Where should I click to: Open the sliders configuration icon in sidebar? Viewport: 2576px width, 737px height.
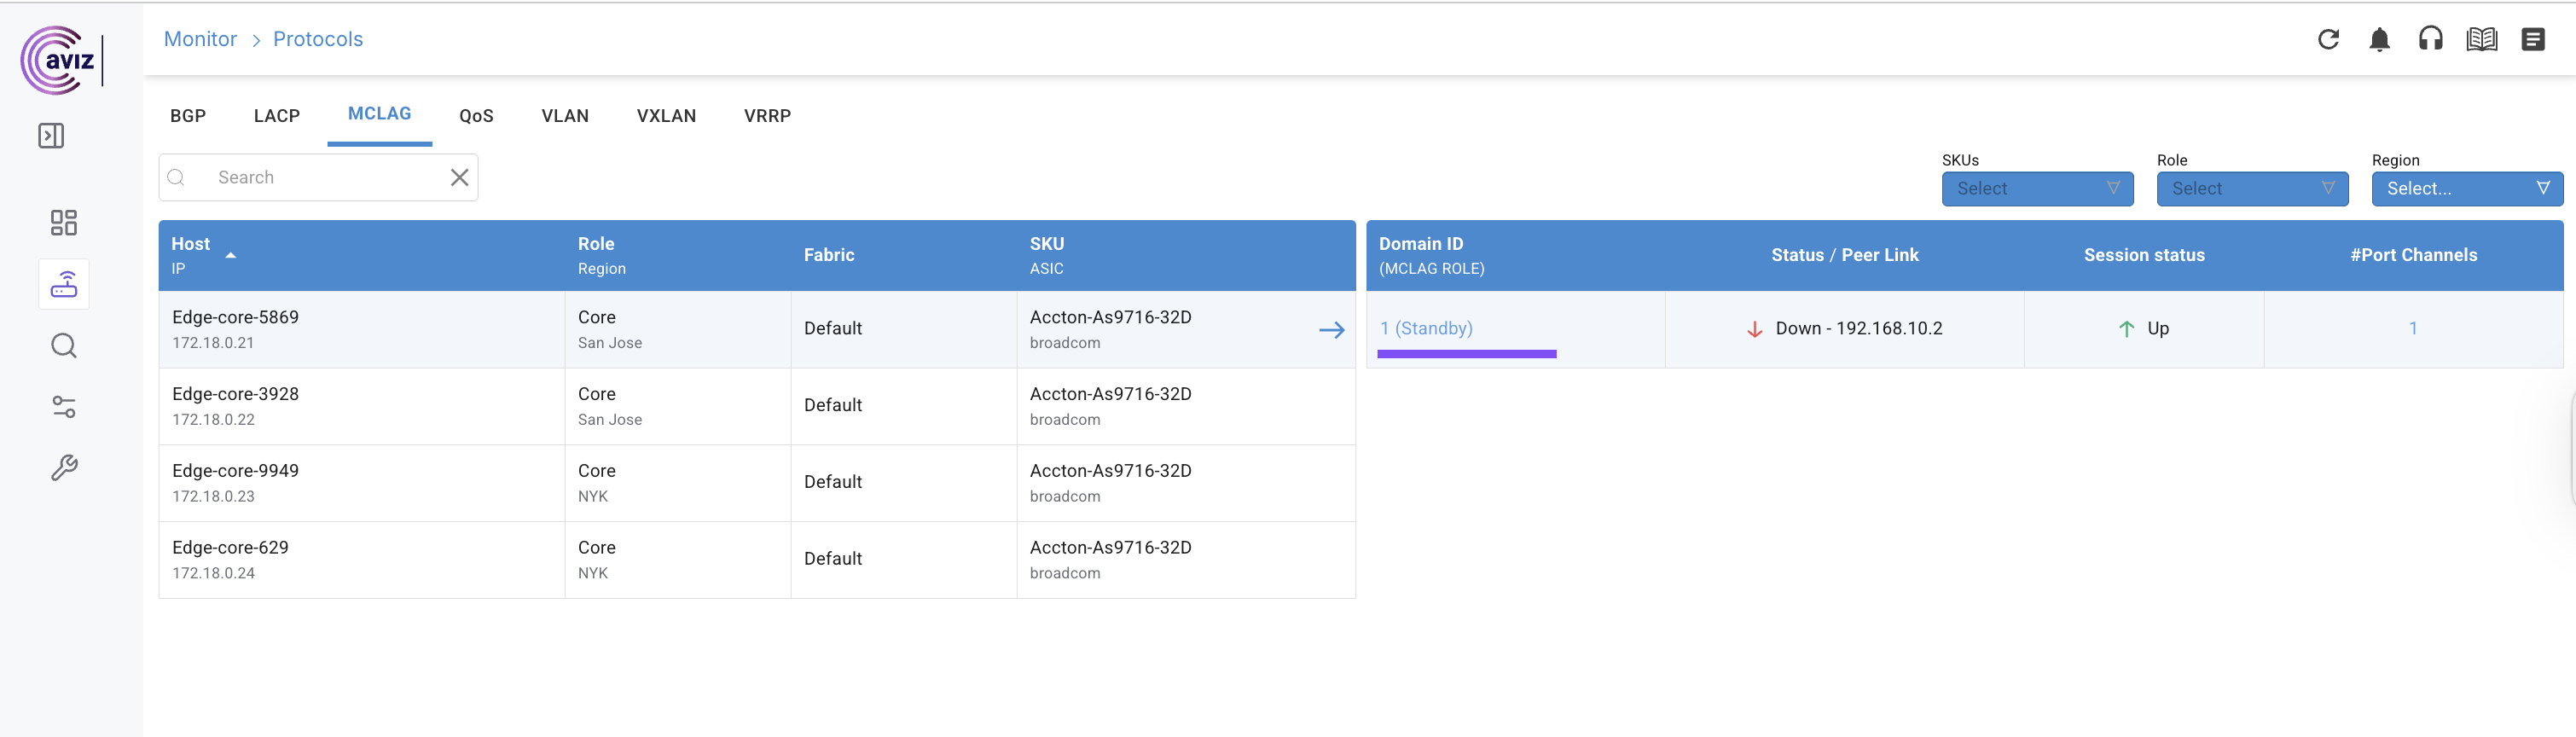(64, 407)
